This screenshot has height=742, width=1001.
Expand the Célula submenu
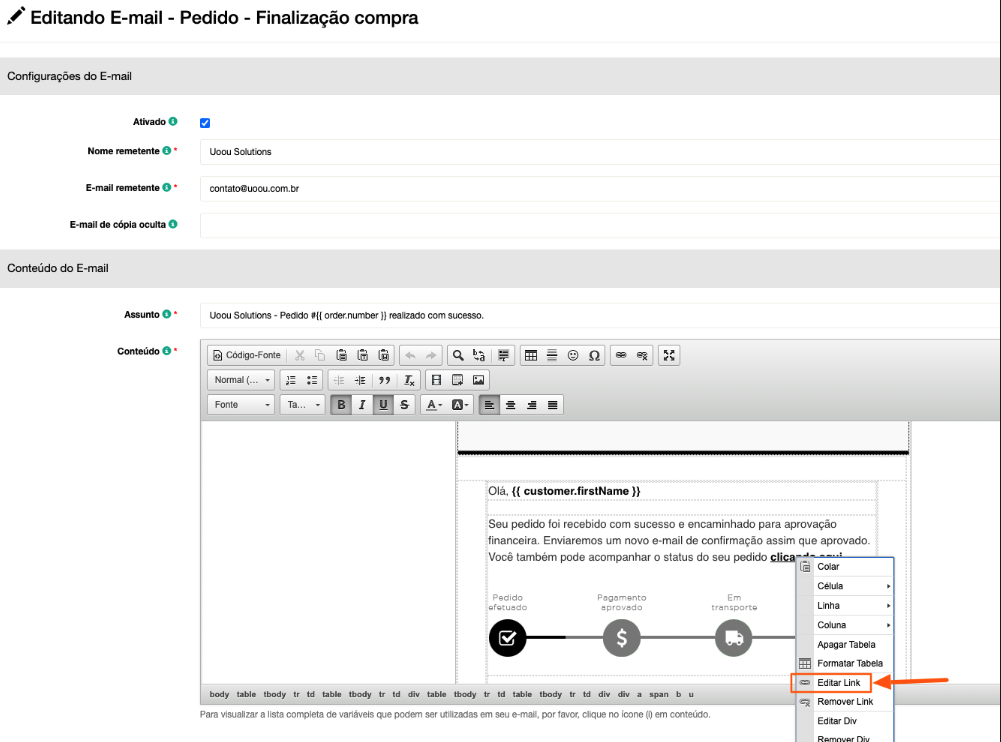click(845, 586)
